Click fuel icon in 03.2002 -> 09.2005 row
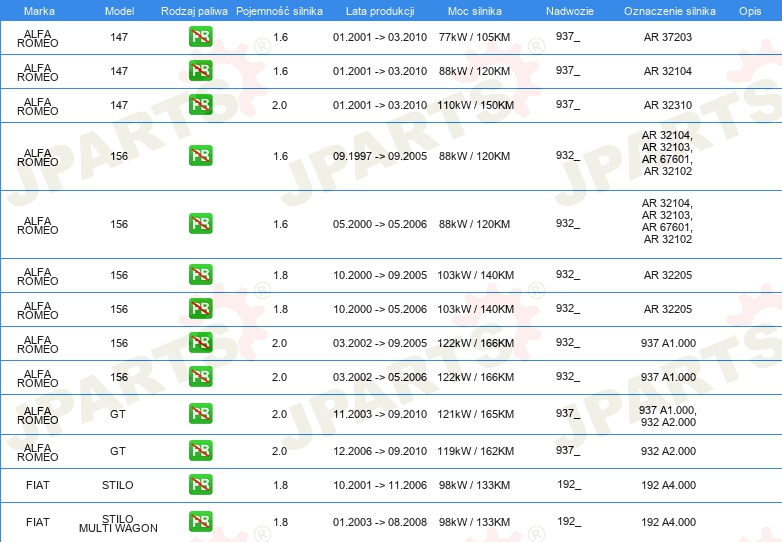This screenshot has height=542, width=782. (x=200, y=342)
